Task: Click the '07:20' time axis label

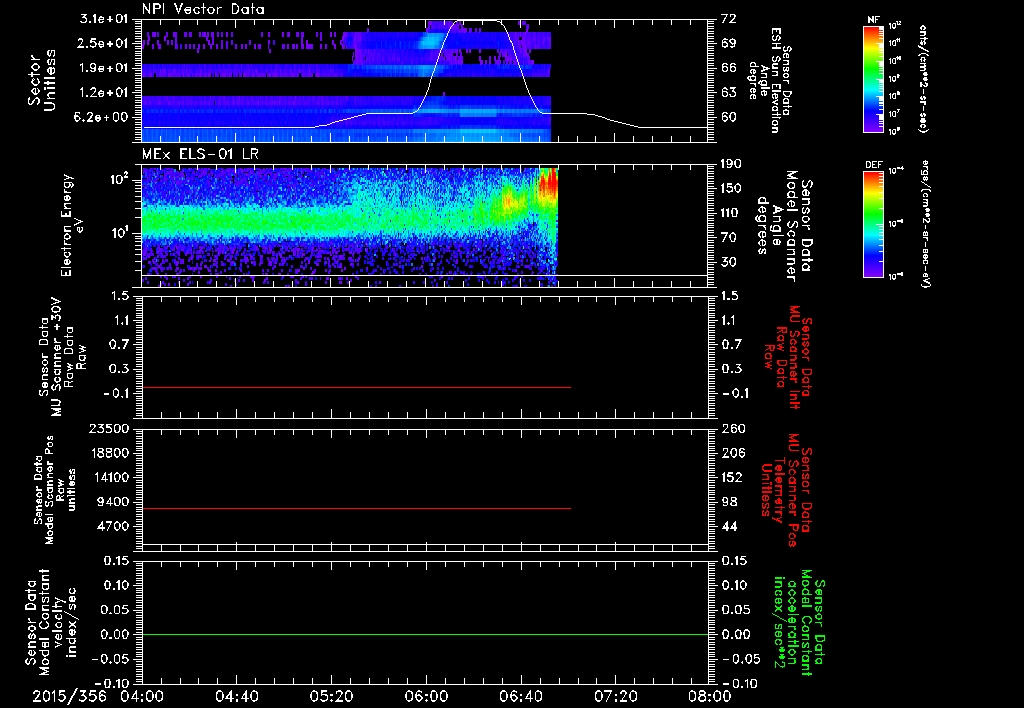Action: click(615, 696)
